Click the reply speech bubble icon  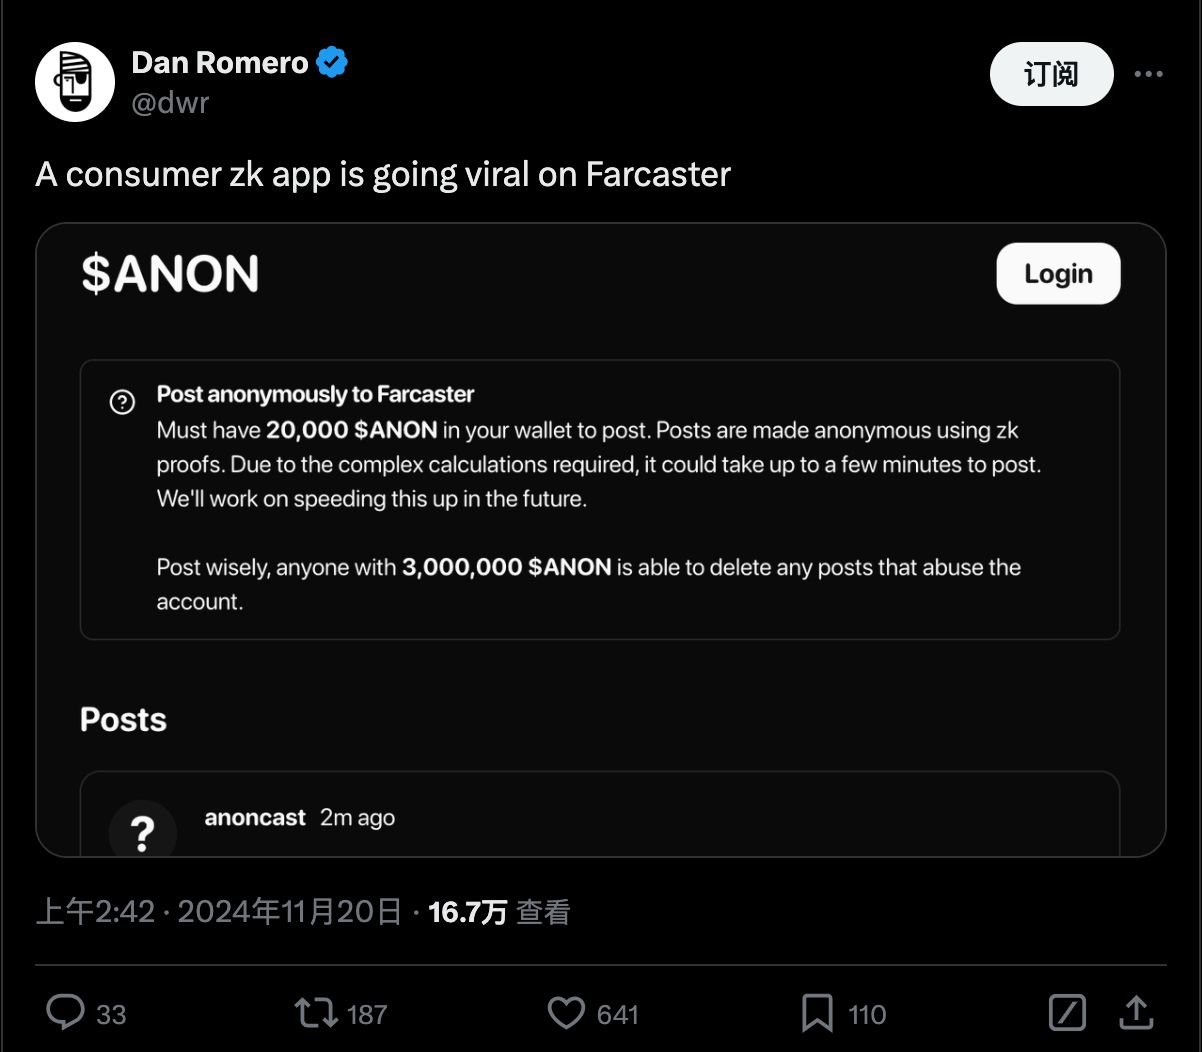click(66, 1013)
